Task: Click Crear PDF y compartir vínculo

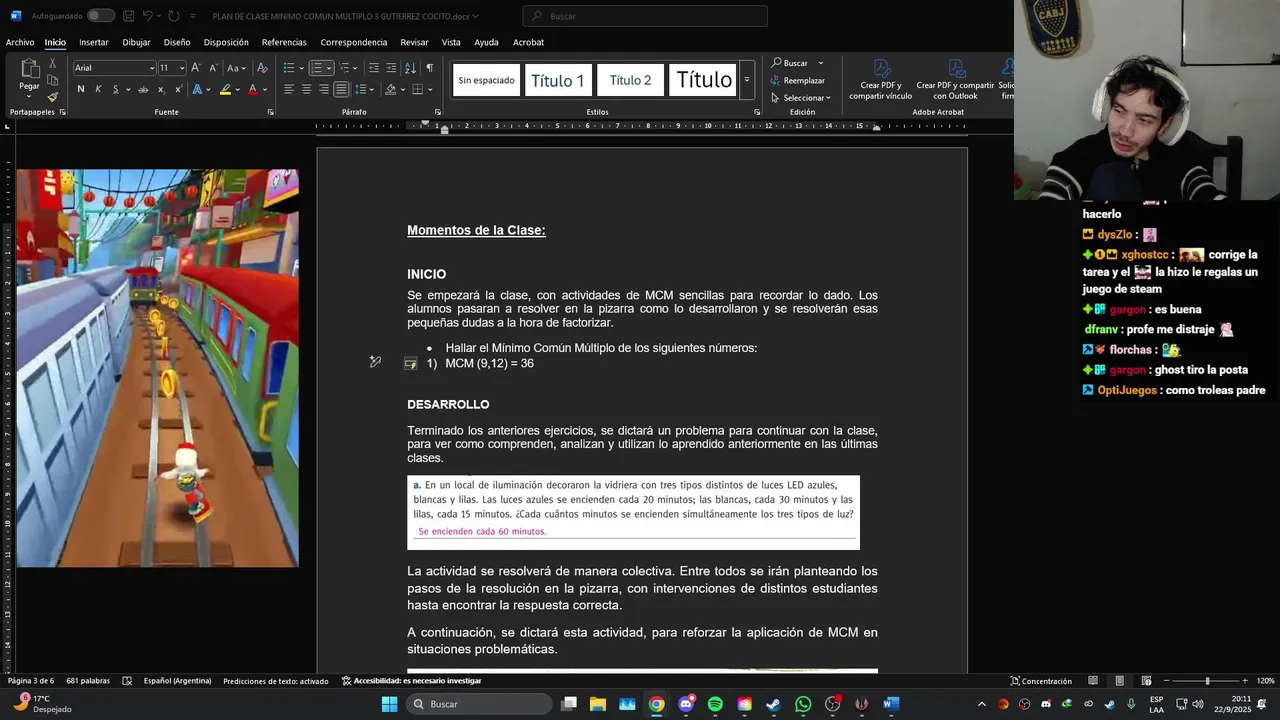Action: point(880,80)
